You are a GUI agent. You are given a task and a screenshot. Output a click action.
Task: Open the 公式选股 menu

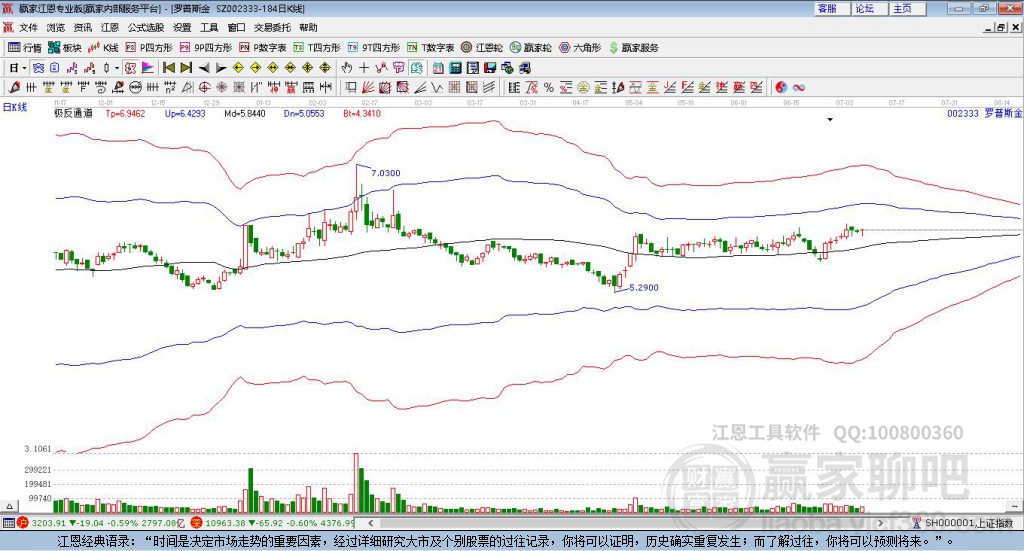tap(146, 27)
